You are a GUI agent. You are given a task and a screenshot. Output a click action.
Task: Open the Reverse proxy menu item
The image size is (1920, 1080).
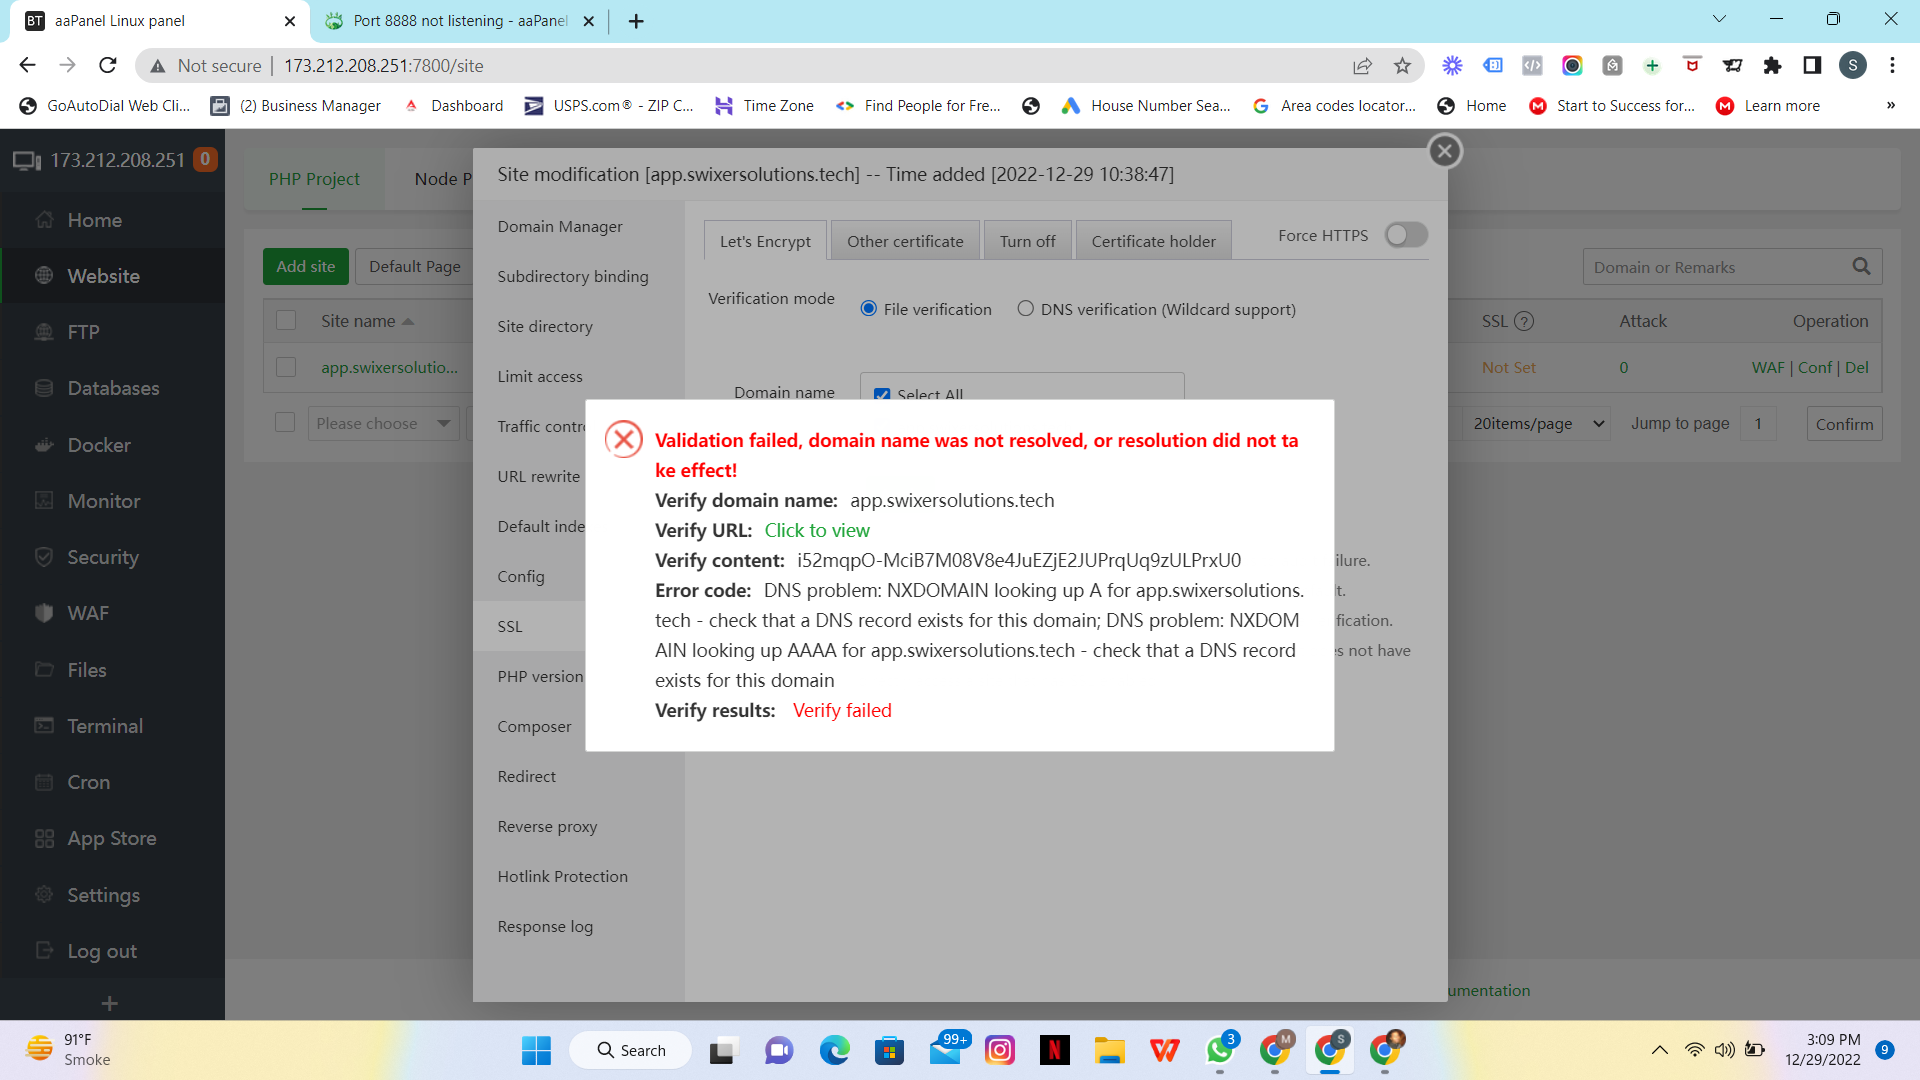(547, 826)
